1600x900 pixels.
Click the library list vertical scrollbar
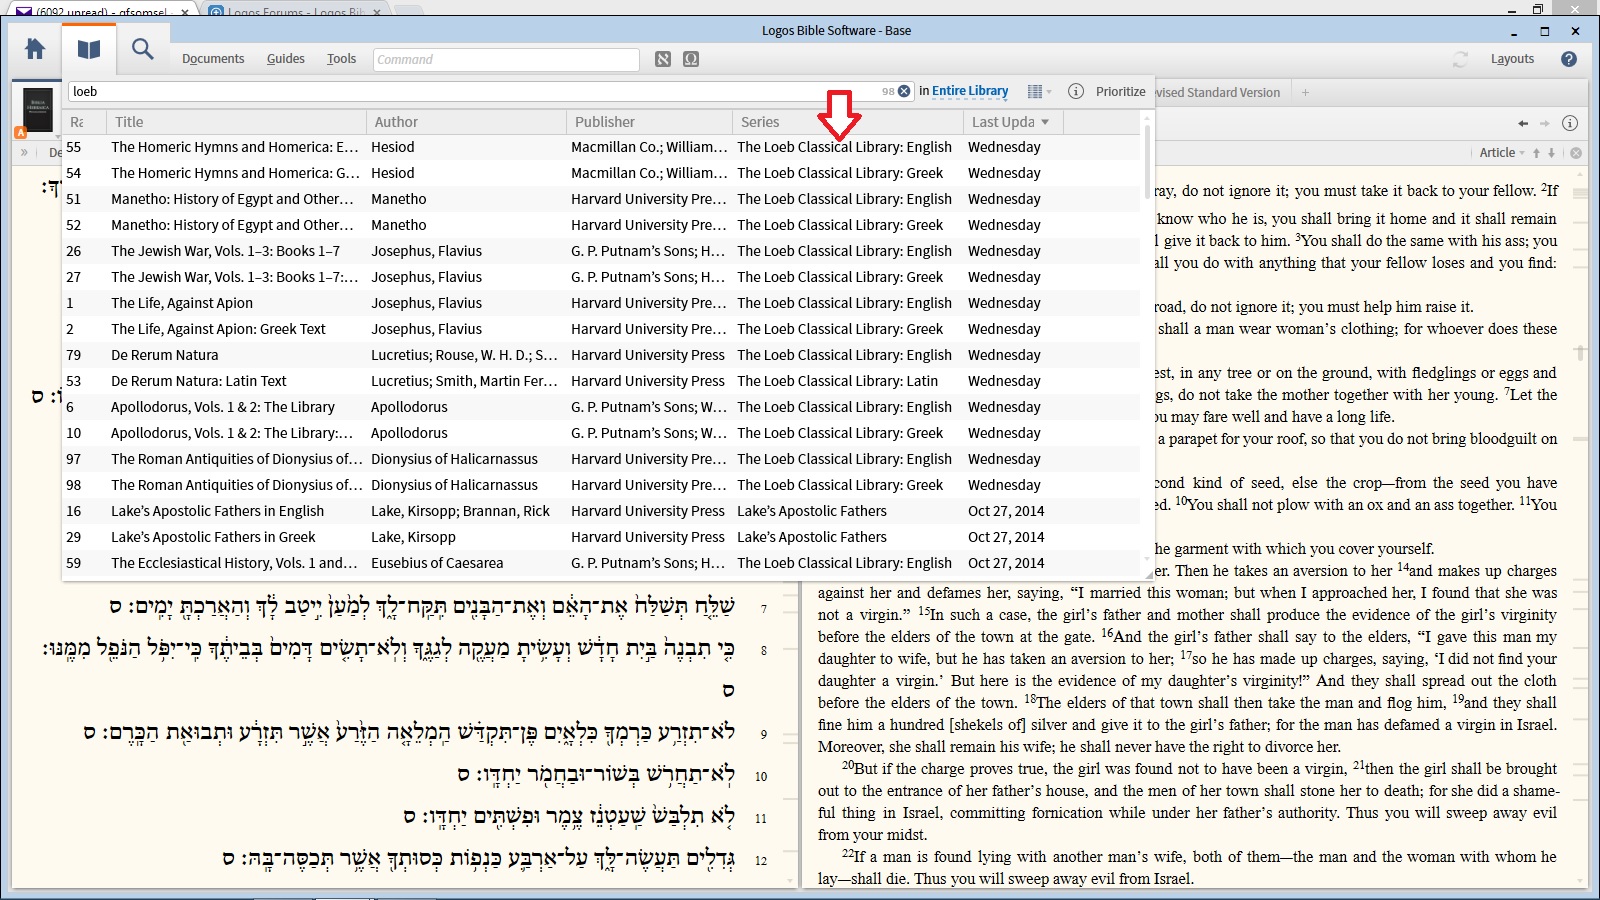(x=1147, y=162)
